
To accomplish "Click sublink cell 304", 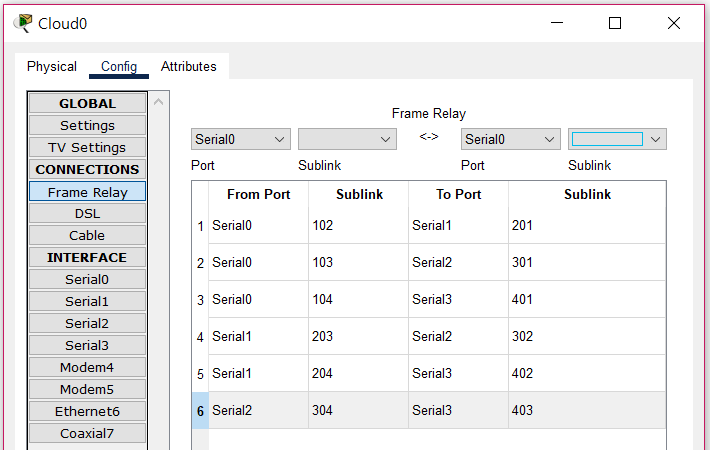I will (x=359, y=411).
